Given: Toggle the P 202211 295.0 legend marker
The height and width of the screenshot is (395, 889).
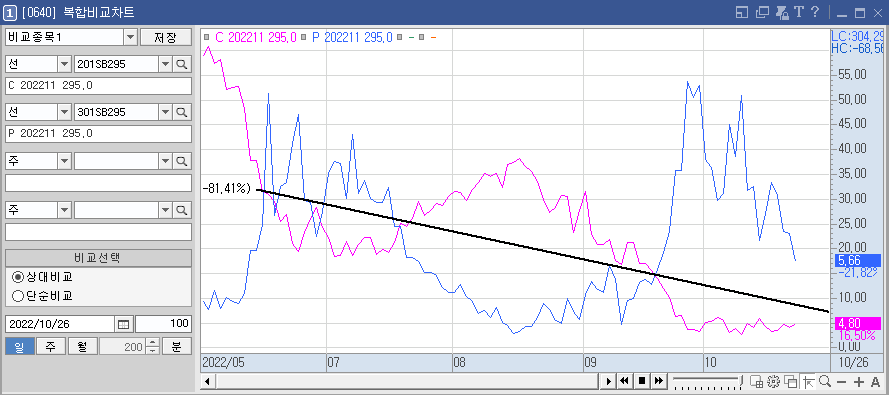Looking at the screenshot, I should pyautogui.click(x=304, y=37).
